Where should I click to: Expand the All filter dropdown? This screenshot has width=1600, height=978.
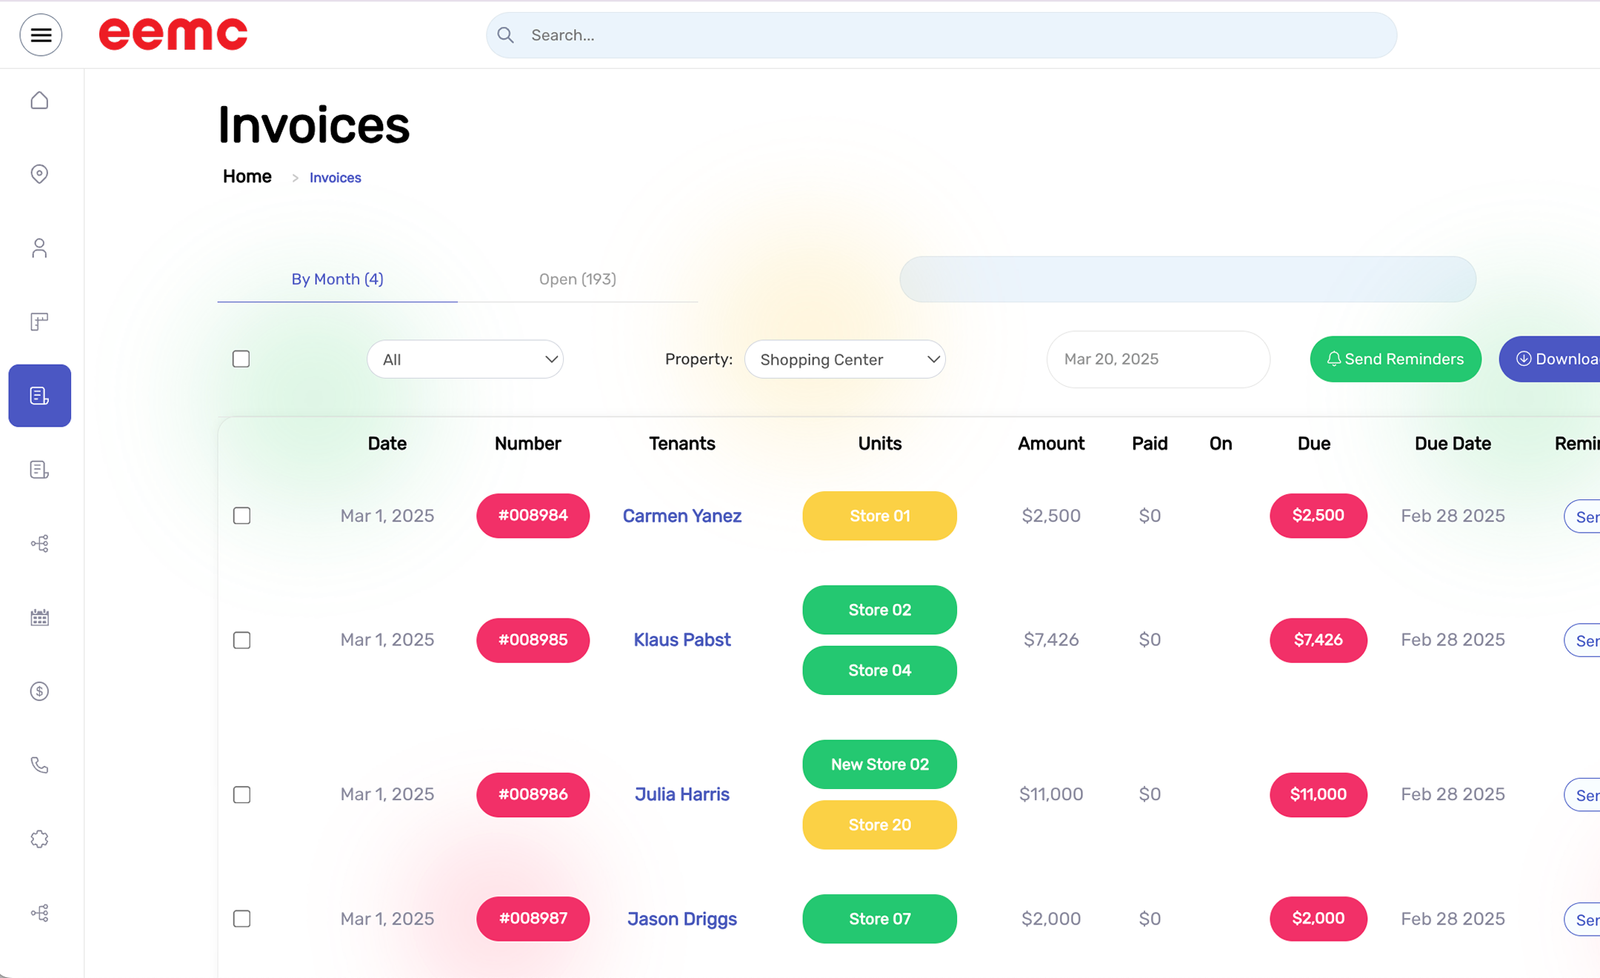click(x=465, y=360)
